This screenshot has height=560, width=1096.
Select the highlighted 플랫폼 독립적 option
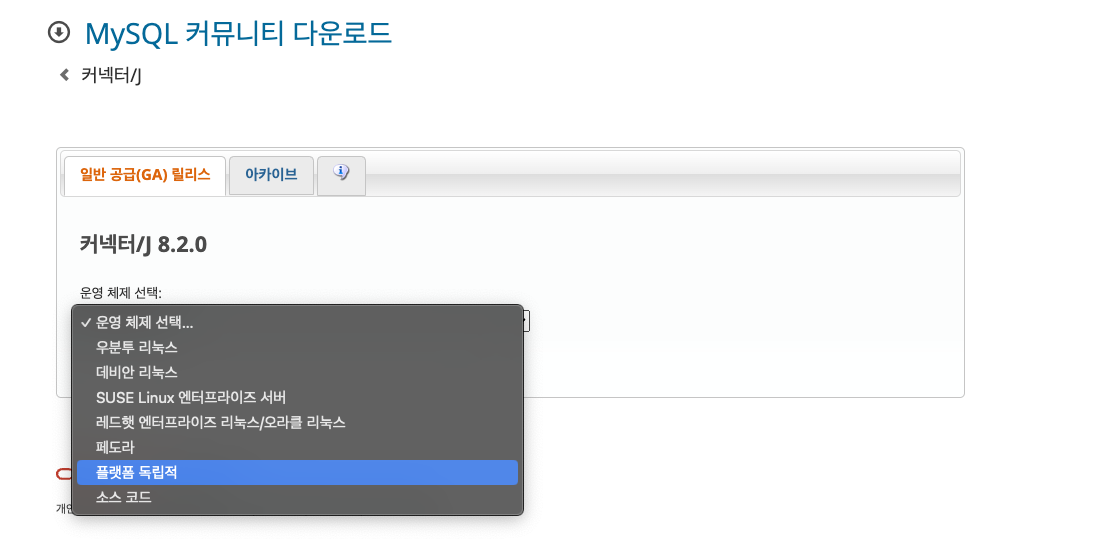coord(297,473)
